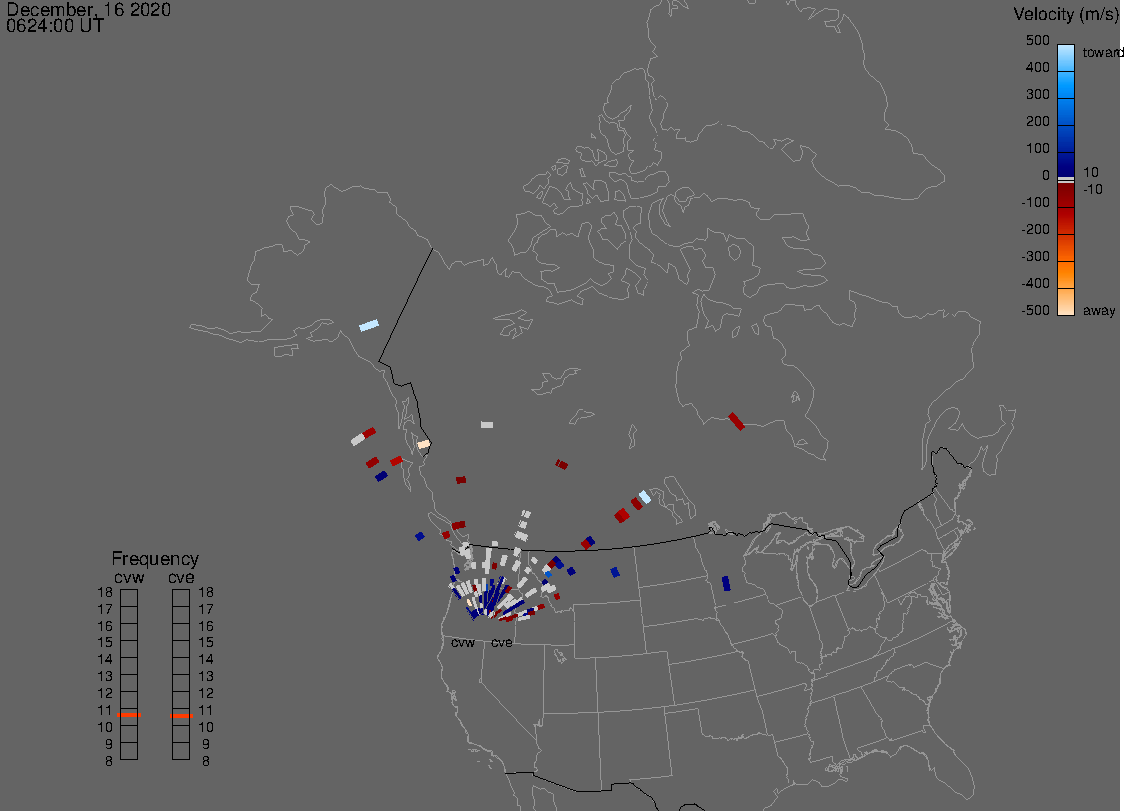Select the pale peach -400 to -500 colorbar segment

(x=1066, y=301)
